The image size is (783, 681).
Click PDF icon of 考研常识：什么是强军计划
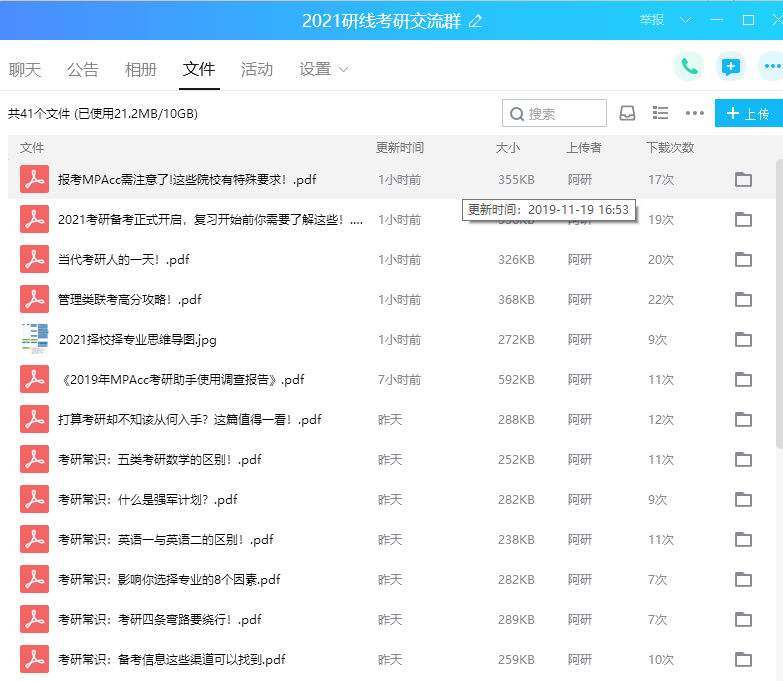(35, 499)
